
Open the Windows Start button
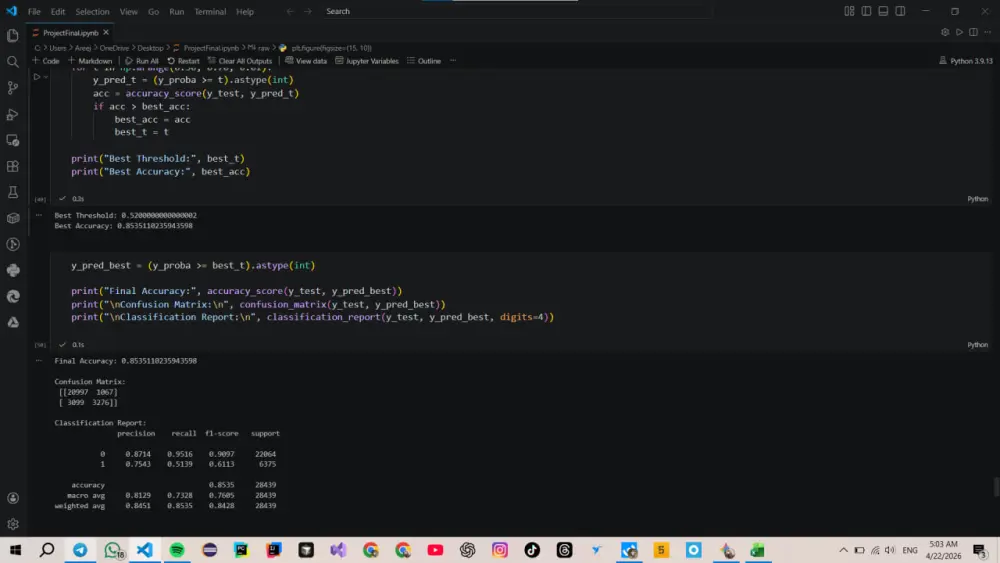tap(15, 550)
